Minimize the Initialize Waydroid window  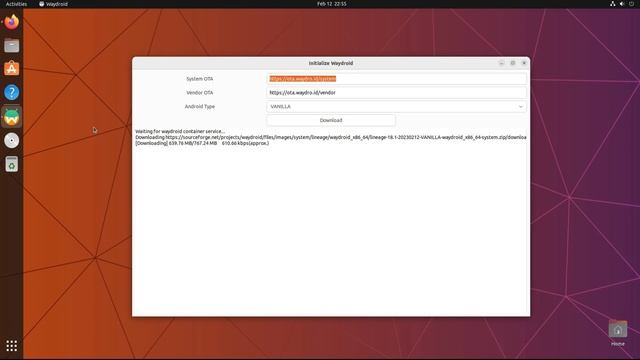pyautogui.click(x=501, y=63)
